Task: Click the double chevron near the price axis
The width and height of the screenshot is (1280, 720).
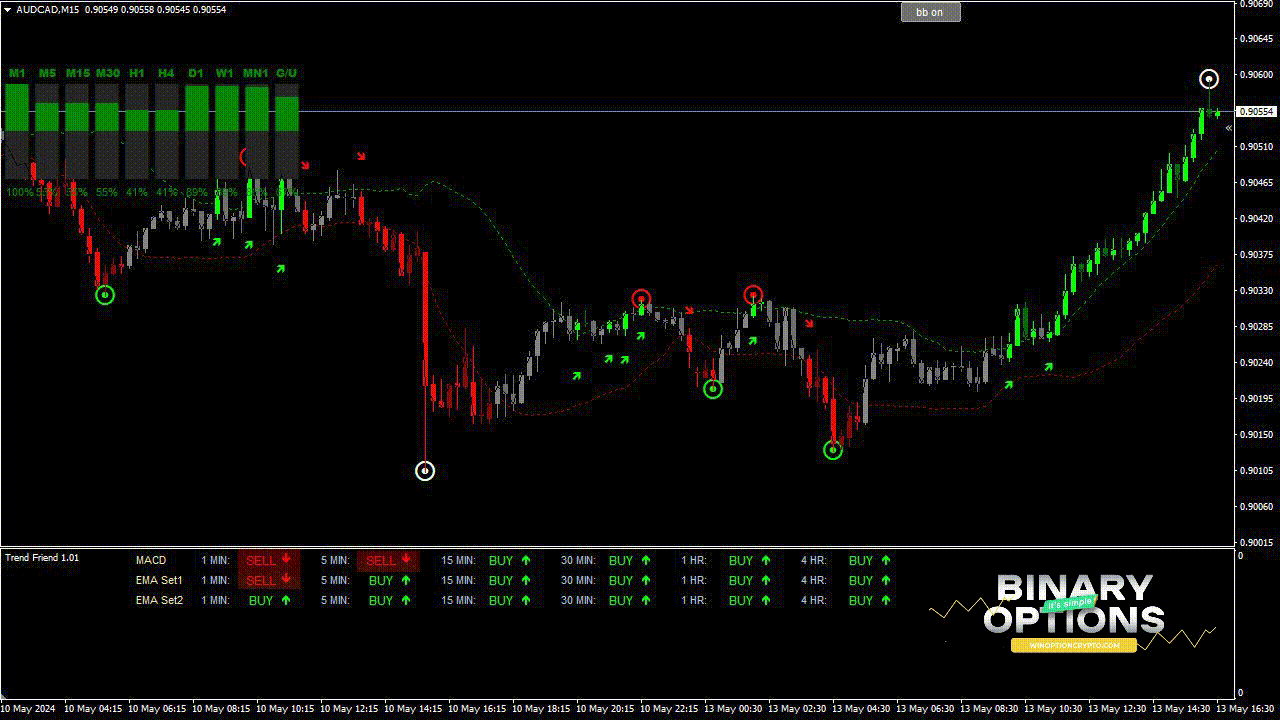Action: (x=1229, y=128)
